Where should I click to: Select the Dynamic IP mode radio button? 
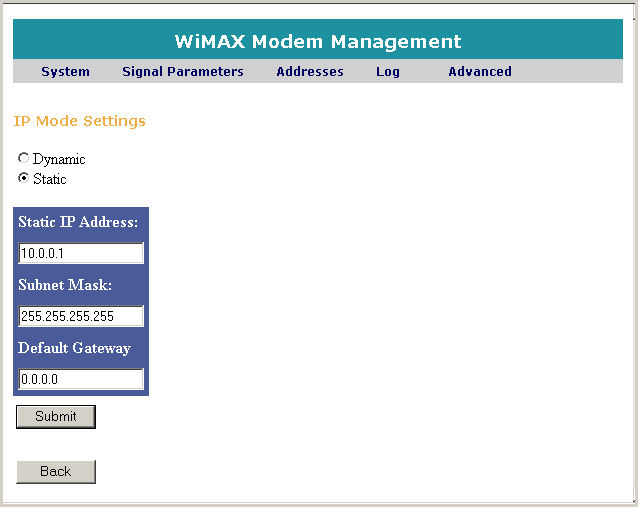tap(24, 159)
